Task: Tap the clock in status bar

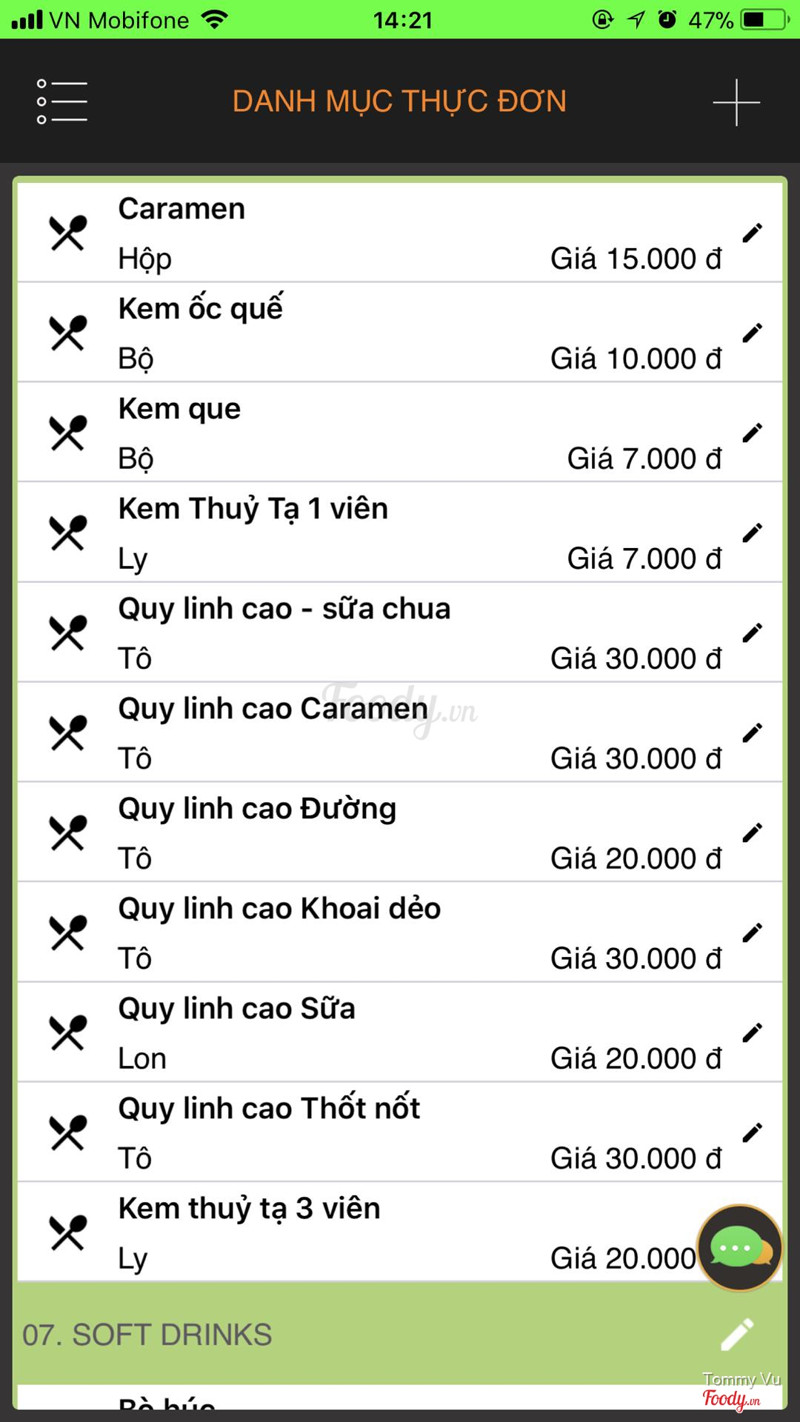Action: coord(402,19)
